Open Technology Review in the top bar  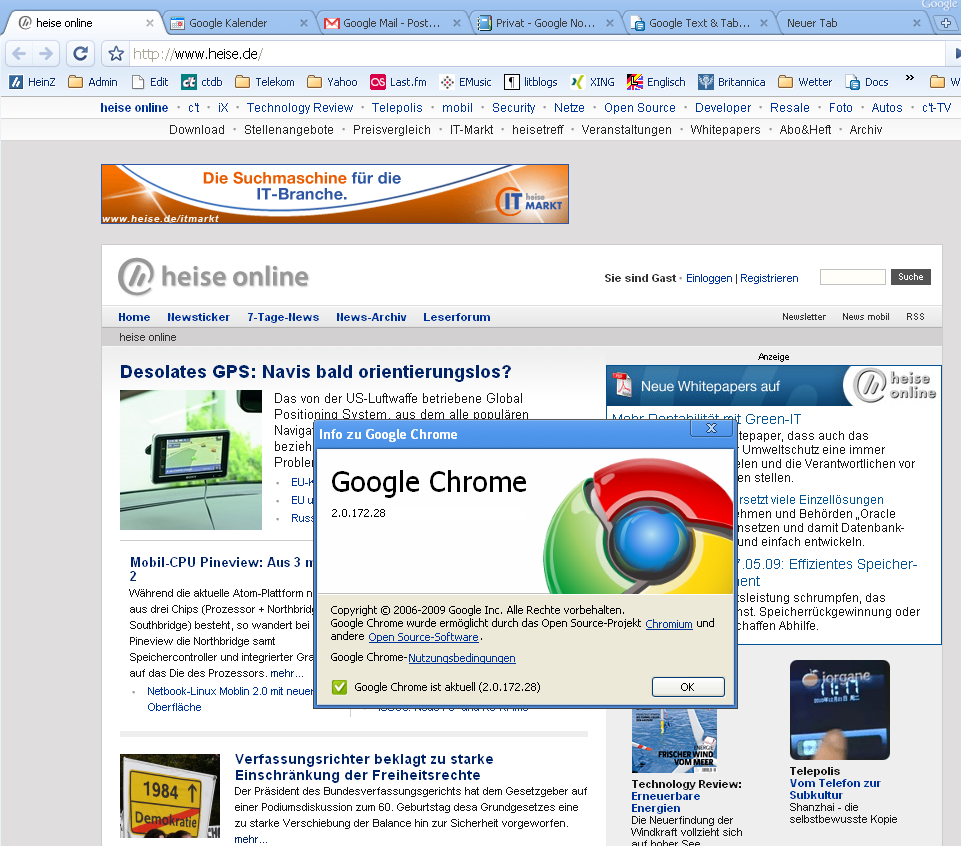300,108
